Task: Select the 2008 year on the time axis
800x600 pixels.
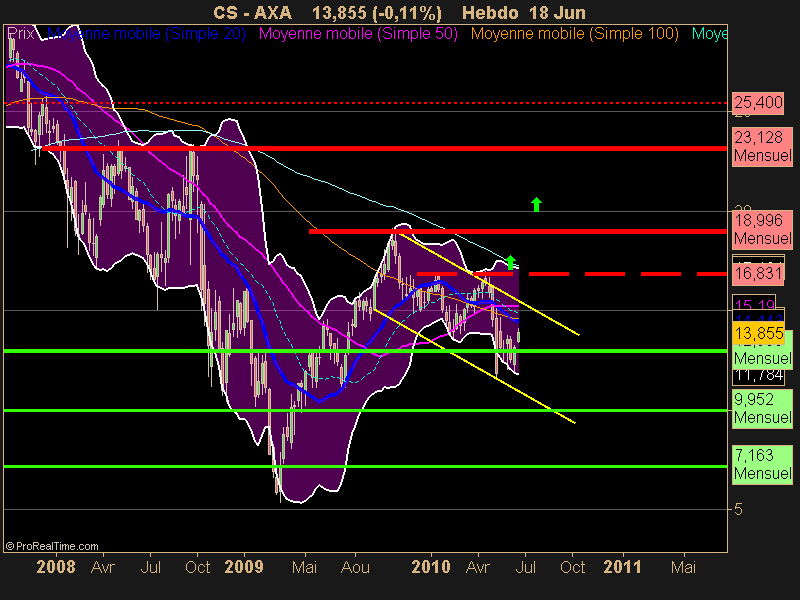Action: tap(56, 567)
